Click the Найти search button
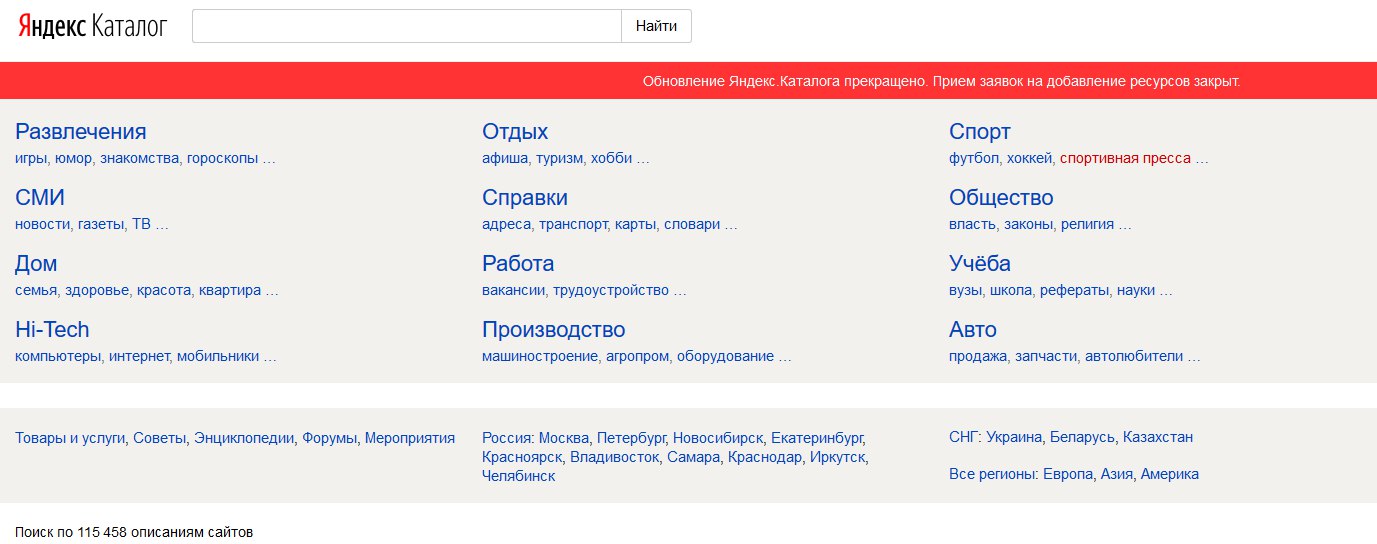This screenshot has width=1377, height=544. coord(656,26)
